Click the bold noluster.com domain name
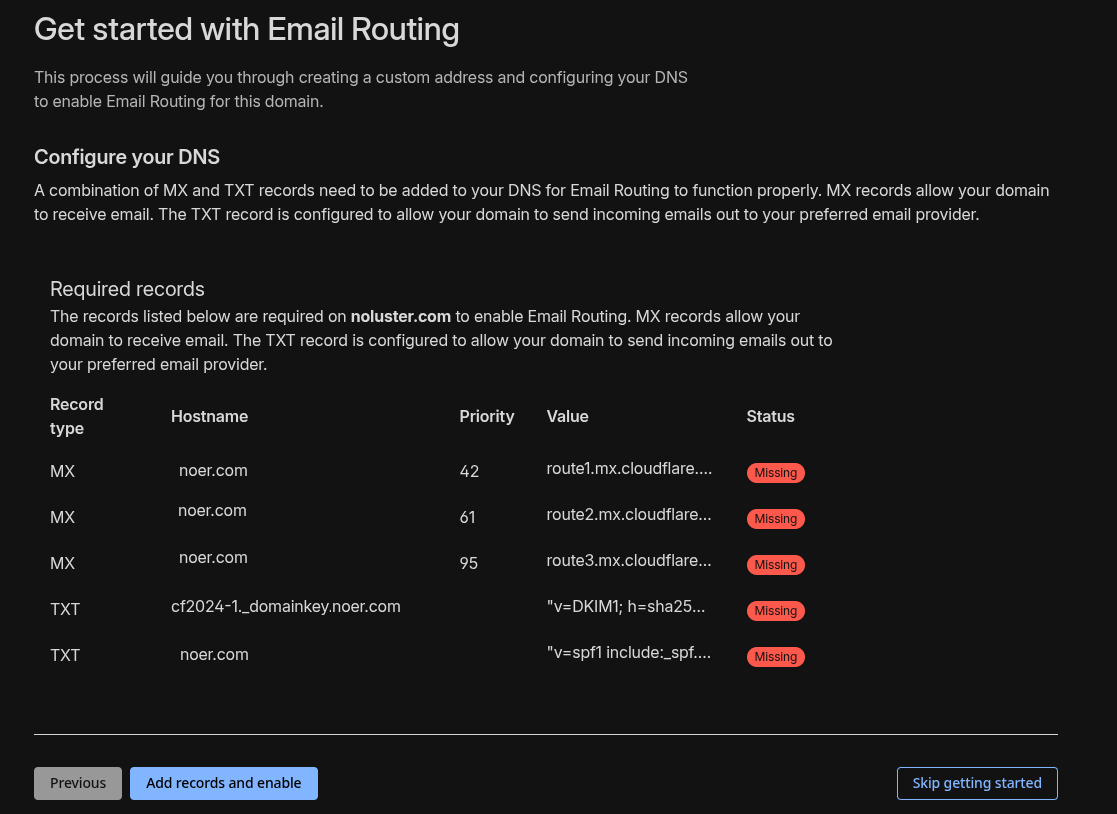Viewport: 1117px width, 814px height. (400, 316)
